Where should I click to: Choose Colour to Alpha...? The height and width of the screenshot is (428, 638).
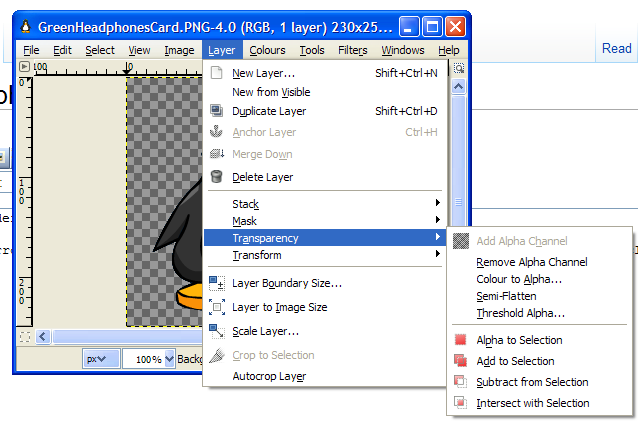coord(540,279)
